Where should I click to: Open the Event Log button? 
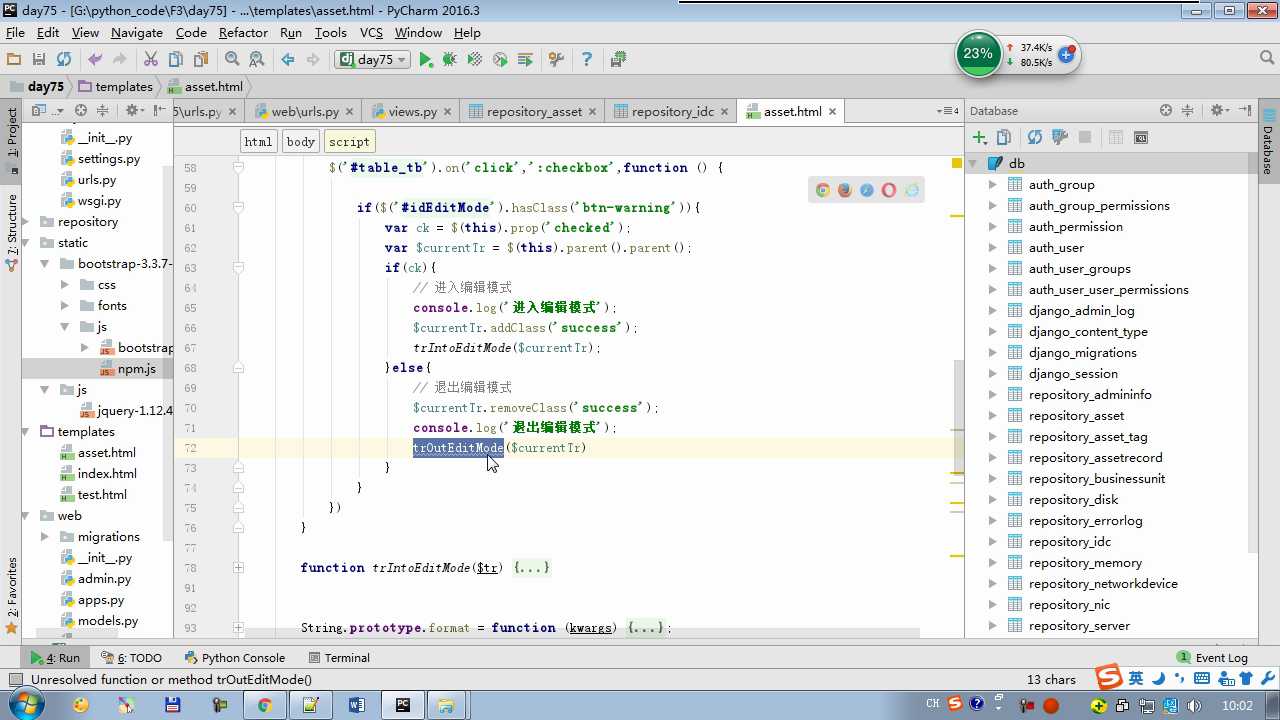[1212, 658]
